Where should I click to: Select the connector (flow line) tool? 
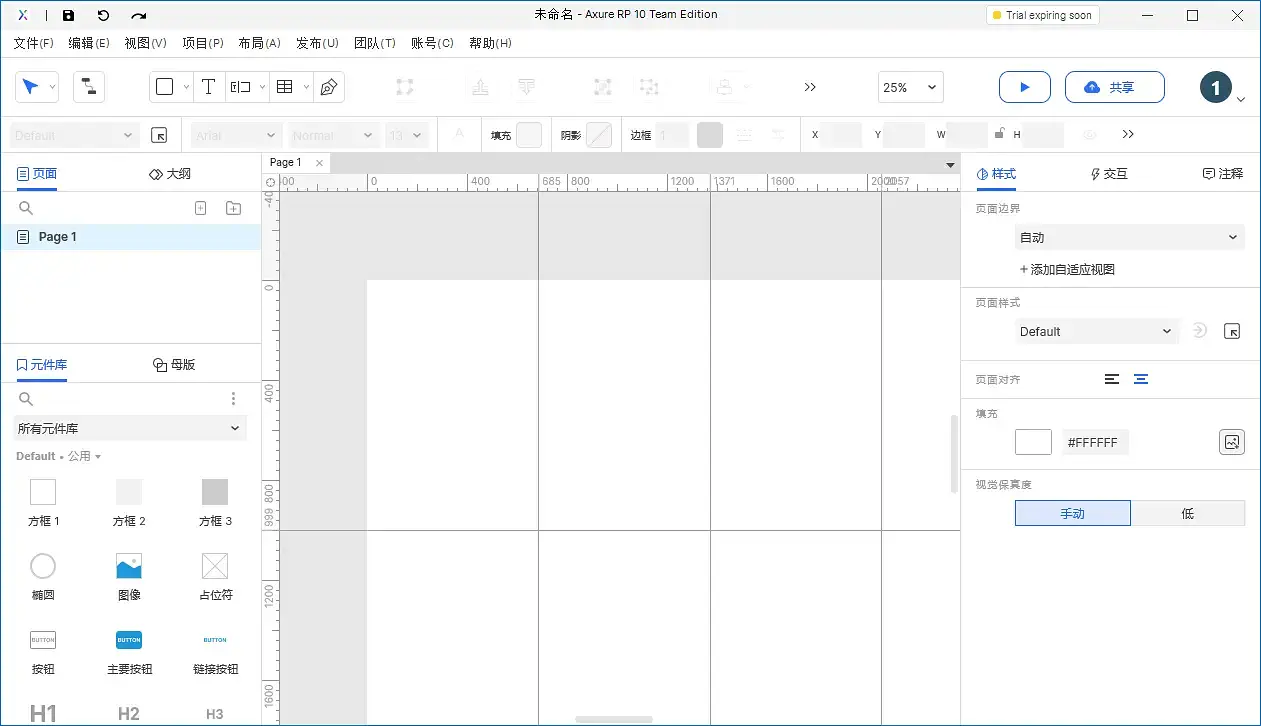pos(89,87)
